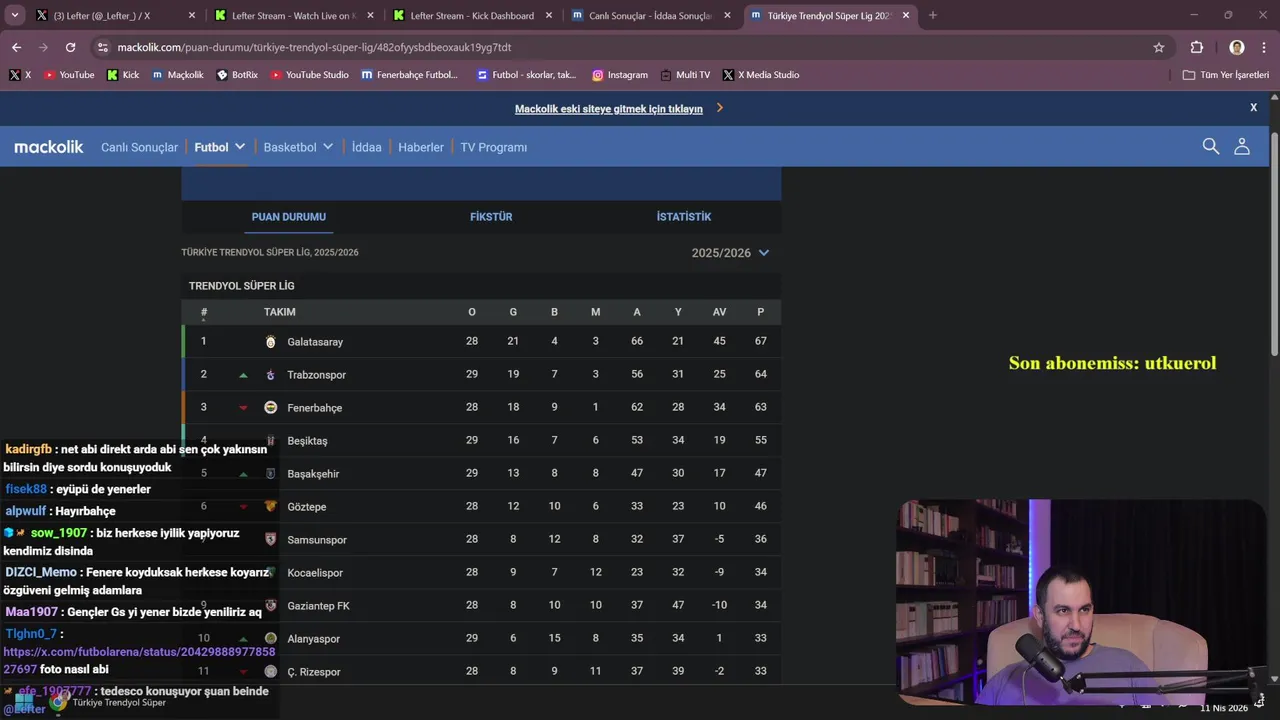Click the Samsunspor team crest

pyautogui.click(x=270, y=540)
